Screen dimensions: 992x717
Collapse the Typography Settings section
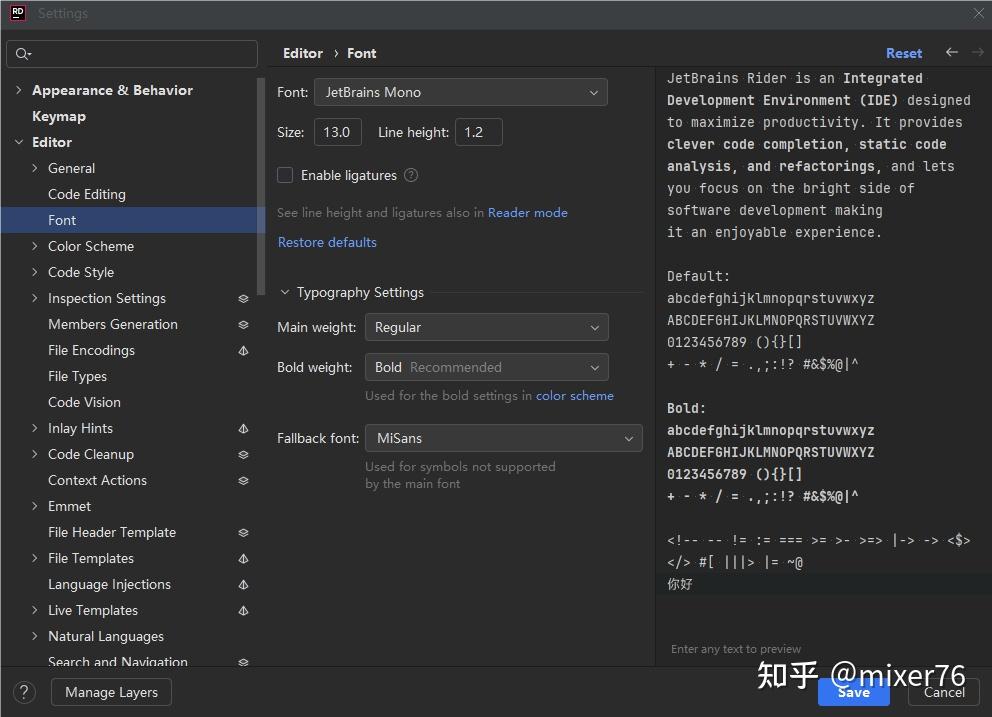pos(285,292)
